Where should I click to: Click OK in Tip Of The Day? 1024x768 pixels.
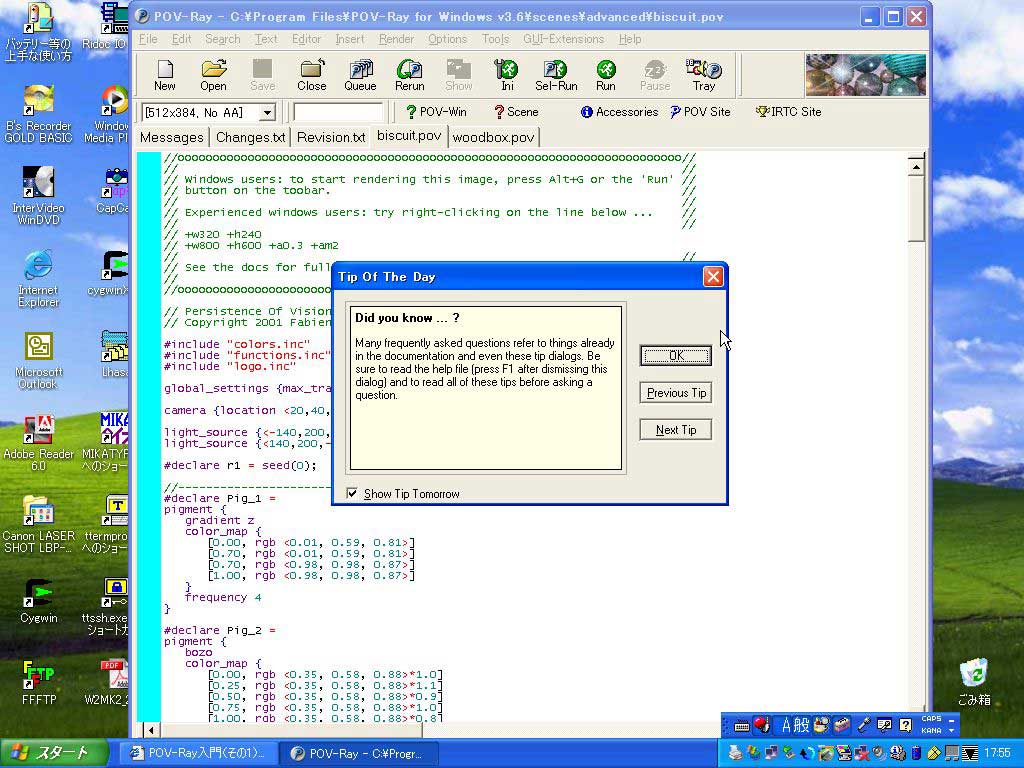[676, 355]
